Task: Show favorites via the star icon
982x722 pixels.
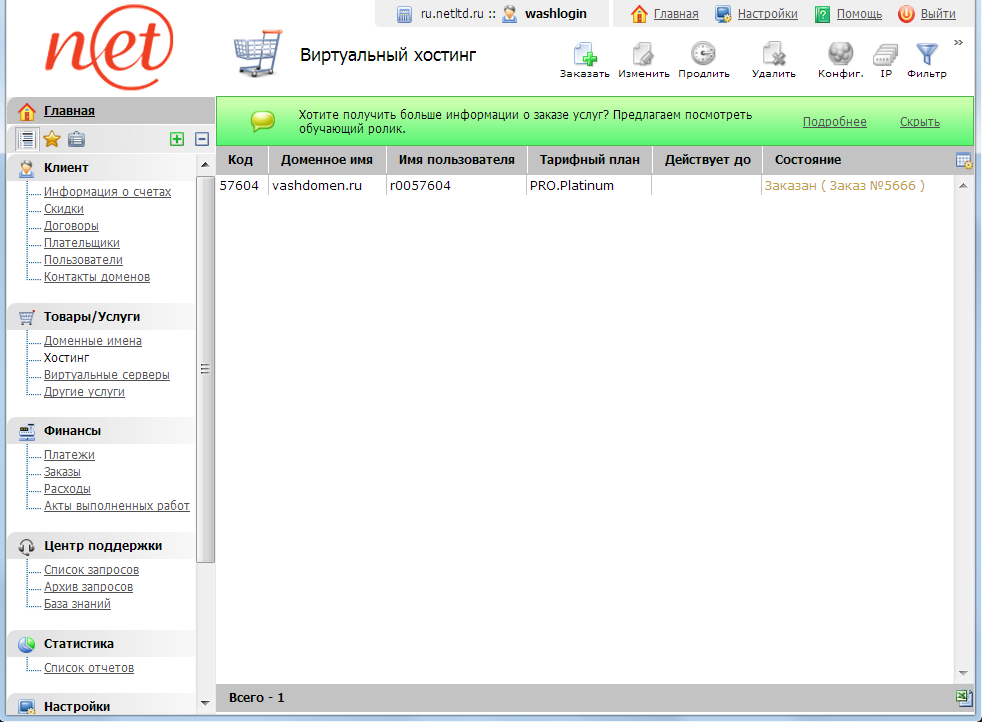Action: click(52, 139)
